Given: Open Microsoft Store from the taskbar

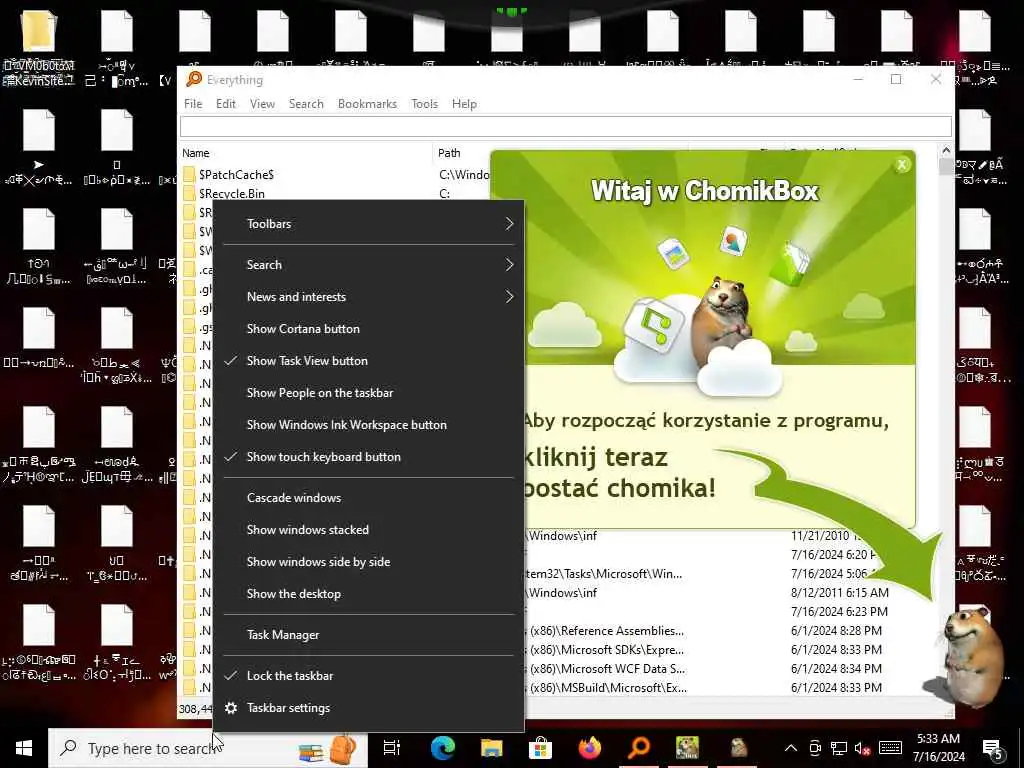Looking at the screenshot, I should 541,748.
